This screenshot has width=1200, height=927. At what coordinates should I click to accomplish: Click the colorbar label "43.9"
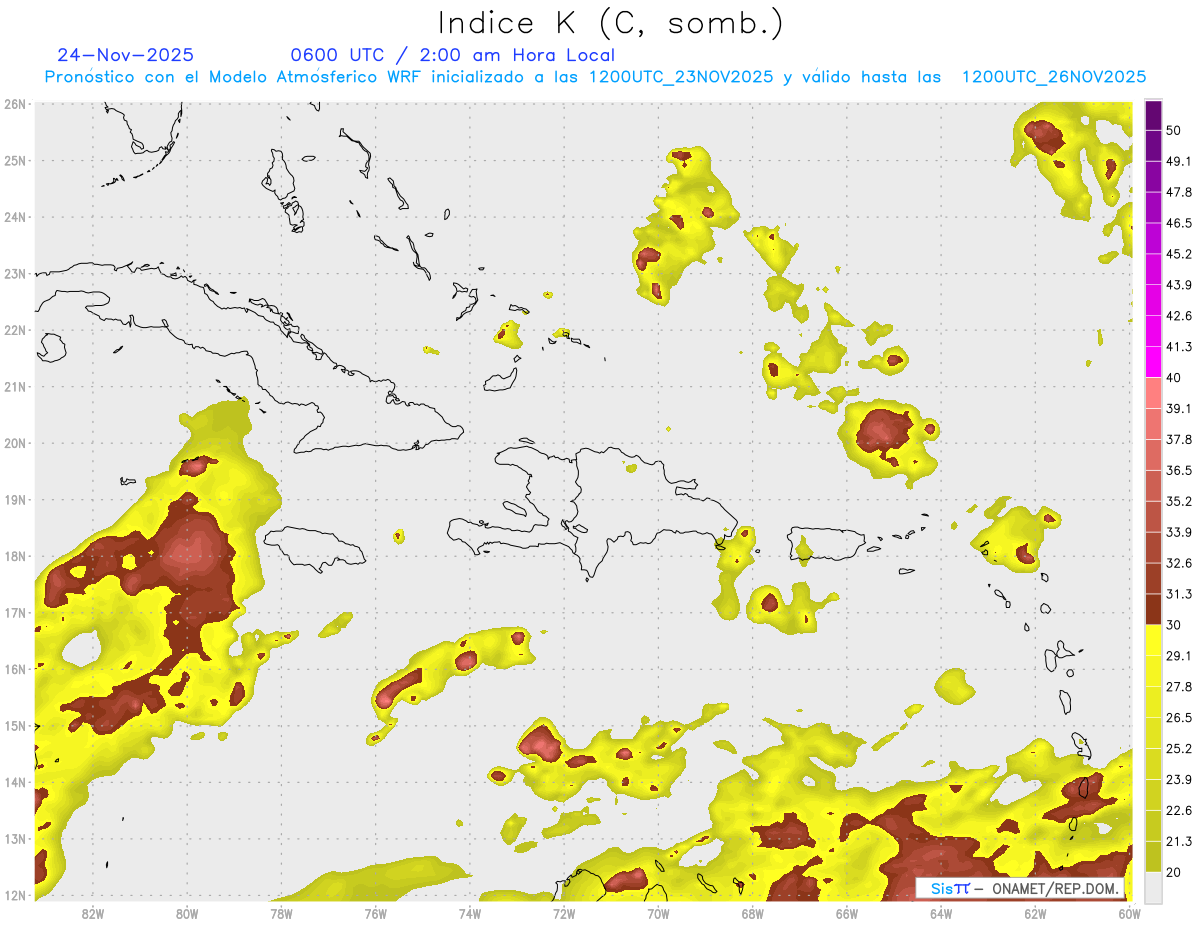[x=1178, y=285]
